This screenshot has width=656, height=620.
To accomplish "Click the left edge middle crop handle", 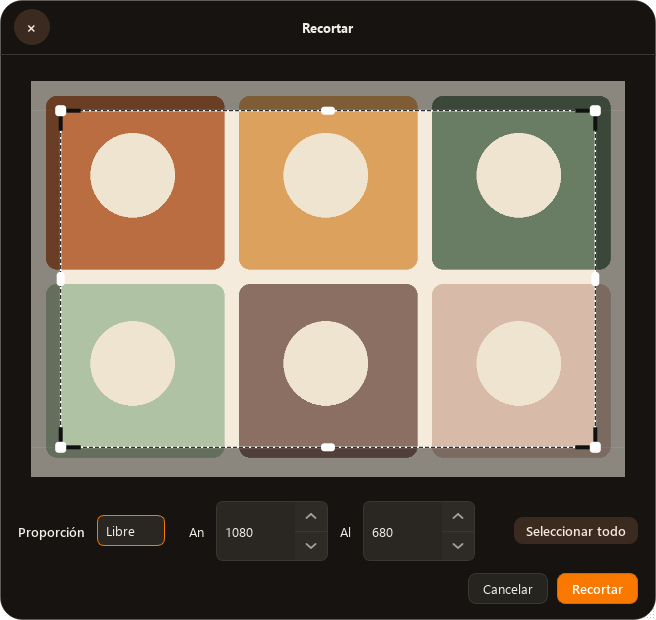I will point(61,279).
